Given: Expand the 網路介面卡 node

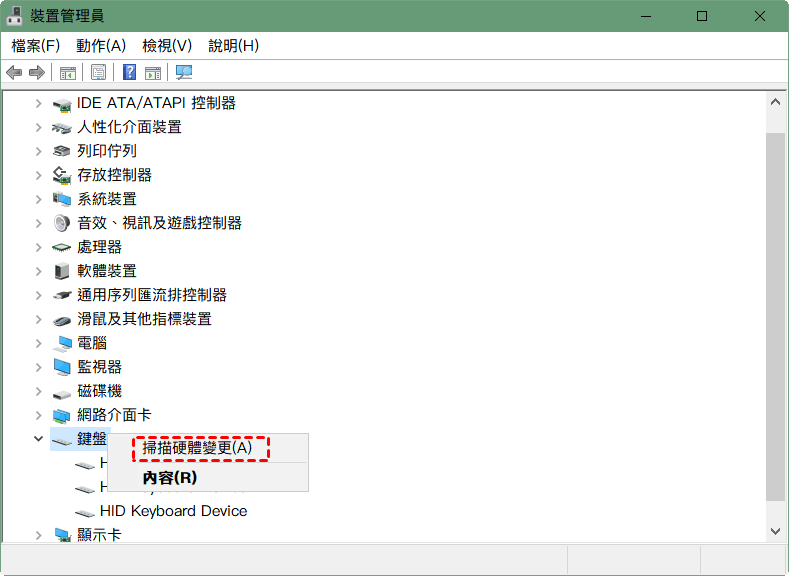Looking at the screenshot, I should point(38,415).
